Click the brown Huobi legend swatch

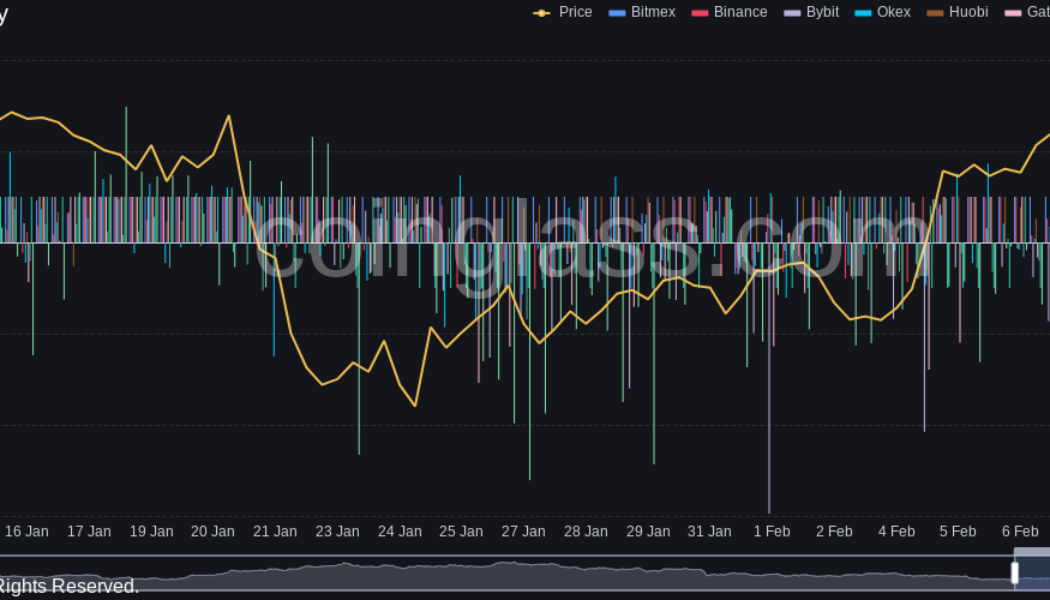[x=935, y=13]
